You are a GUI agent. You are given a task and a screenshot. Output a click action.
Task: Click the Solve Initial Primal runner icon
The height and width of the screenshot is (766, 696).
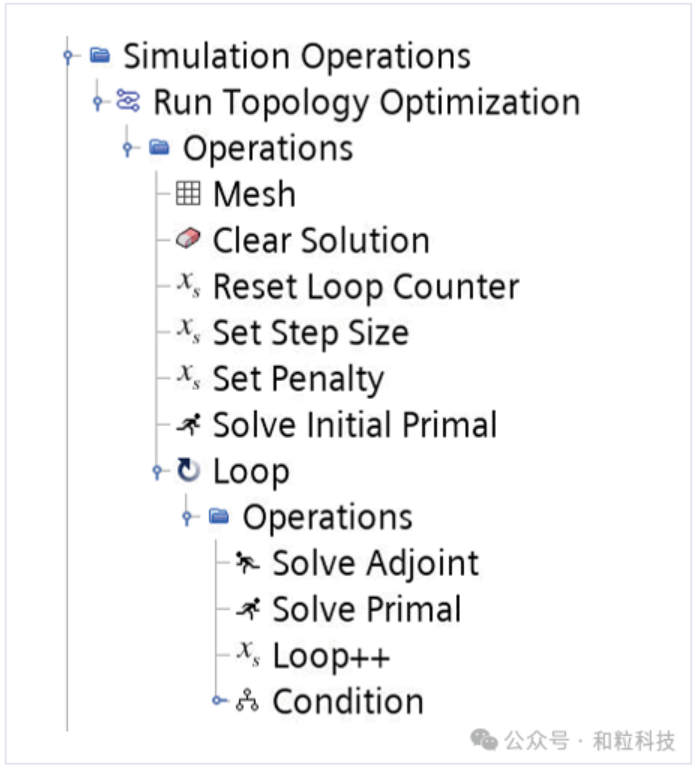pos(188,425)
